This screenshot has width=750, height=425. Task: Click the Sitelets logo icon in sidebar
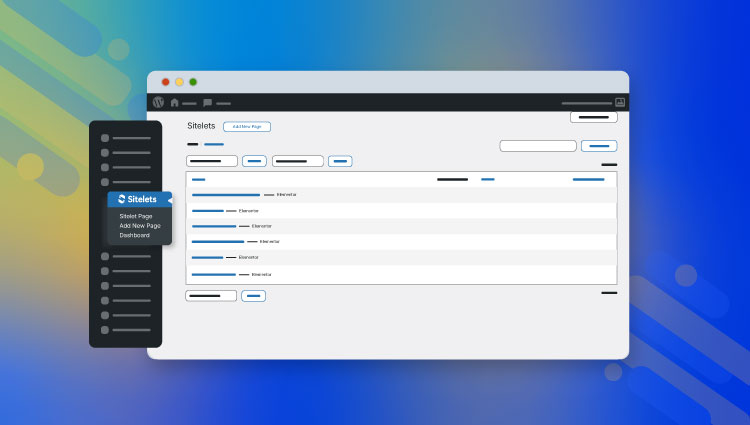121,199
